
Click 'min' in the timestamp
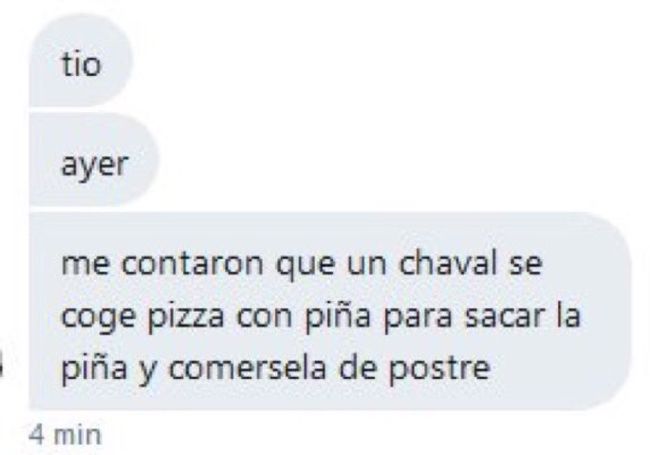click(78, 436)
